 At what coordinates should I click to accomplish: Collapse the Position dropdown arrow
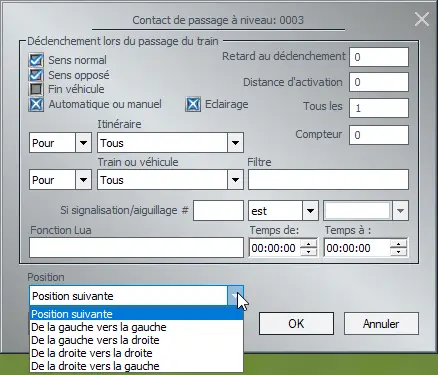[235, 296]
